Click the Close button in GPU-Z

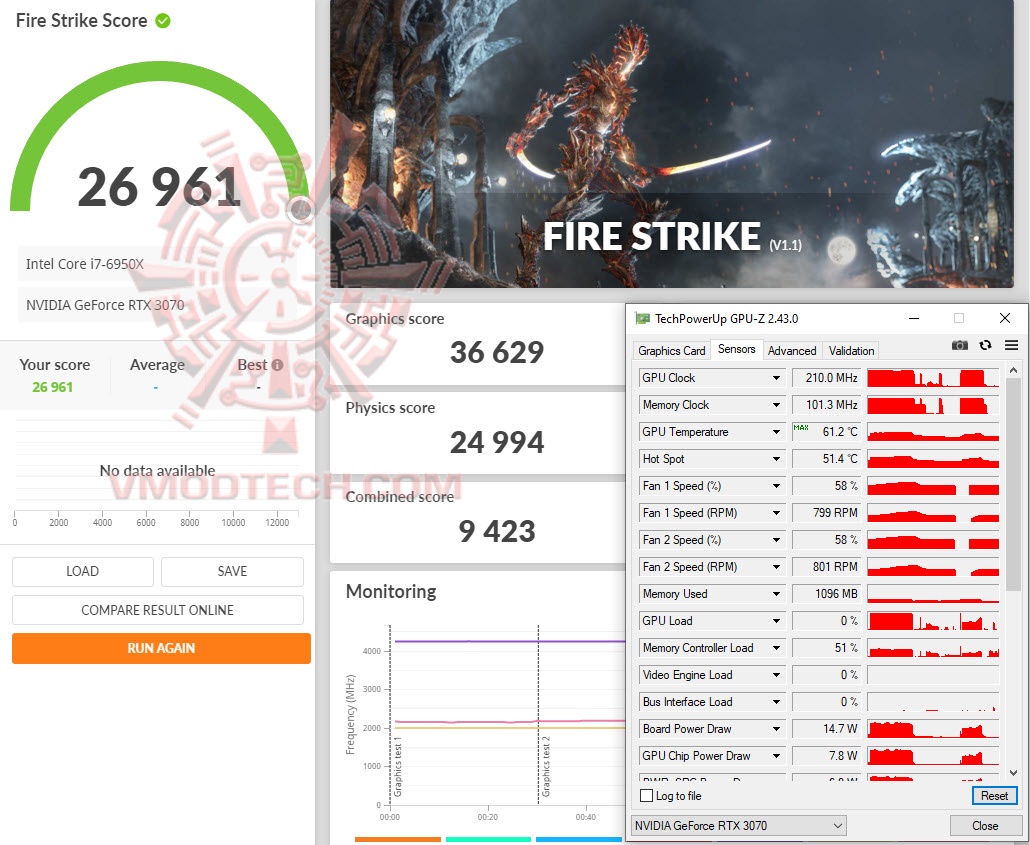tap(985, 825)
